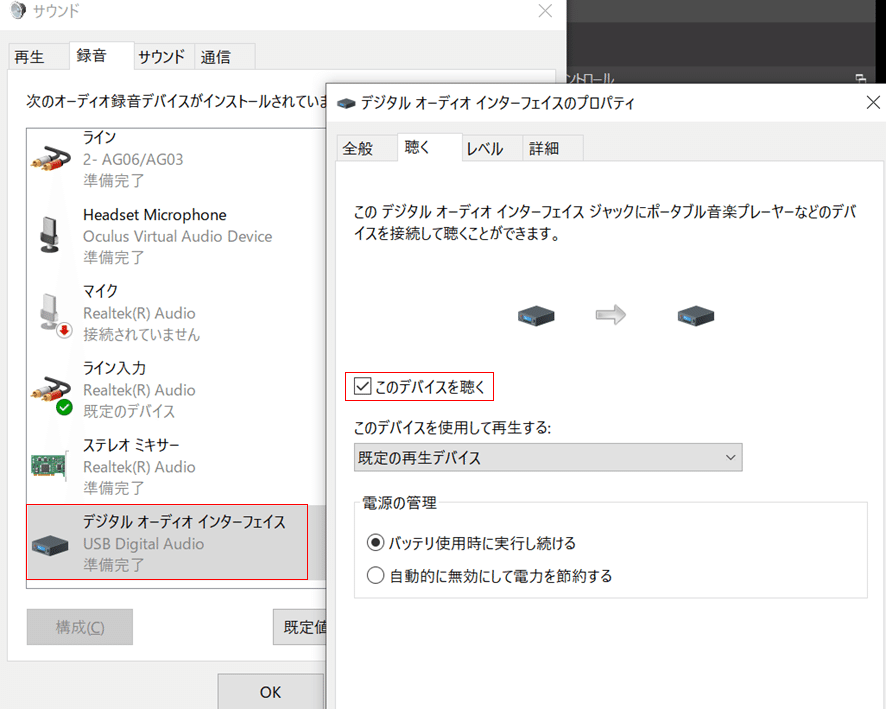Switch to the レベル tab
The width and height of the screenshot is (886, 709).
(486, 147)
